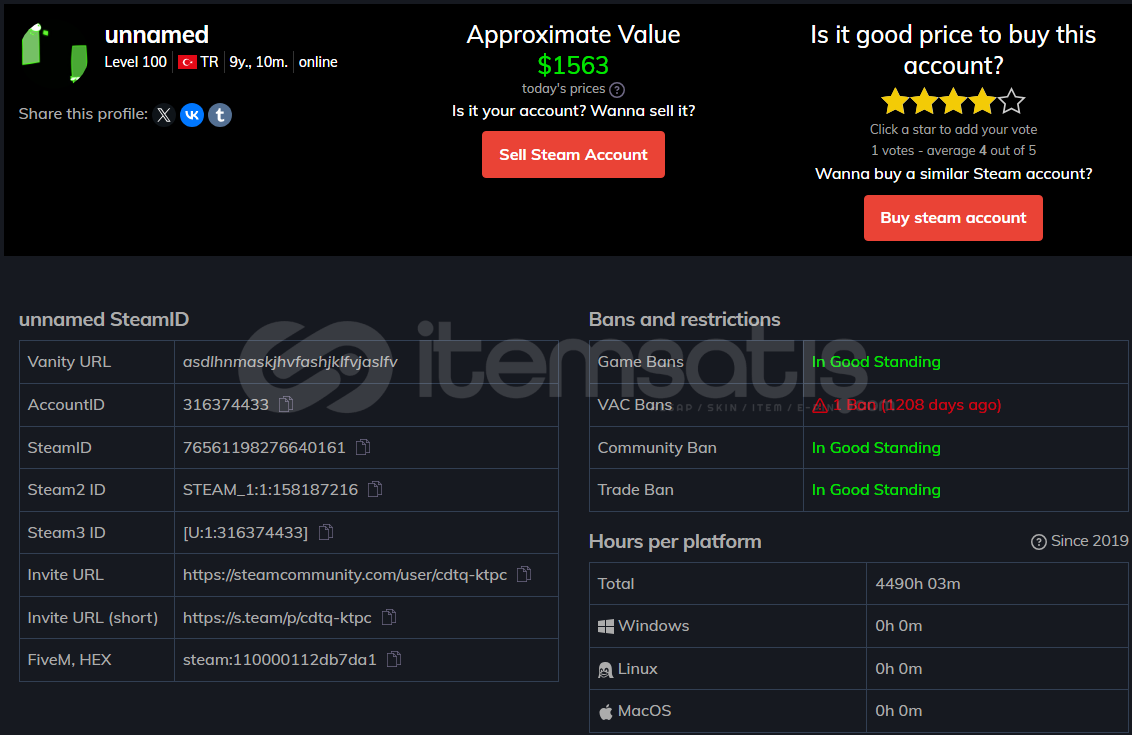This screenshot has height=735, width=1132.
Task: Click the Buy steam account button
Action: 953,217
